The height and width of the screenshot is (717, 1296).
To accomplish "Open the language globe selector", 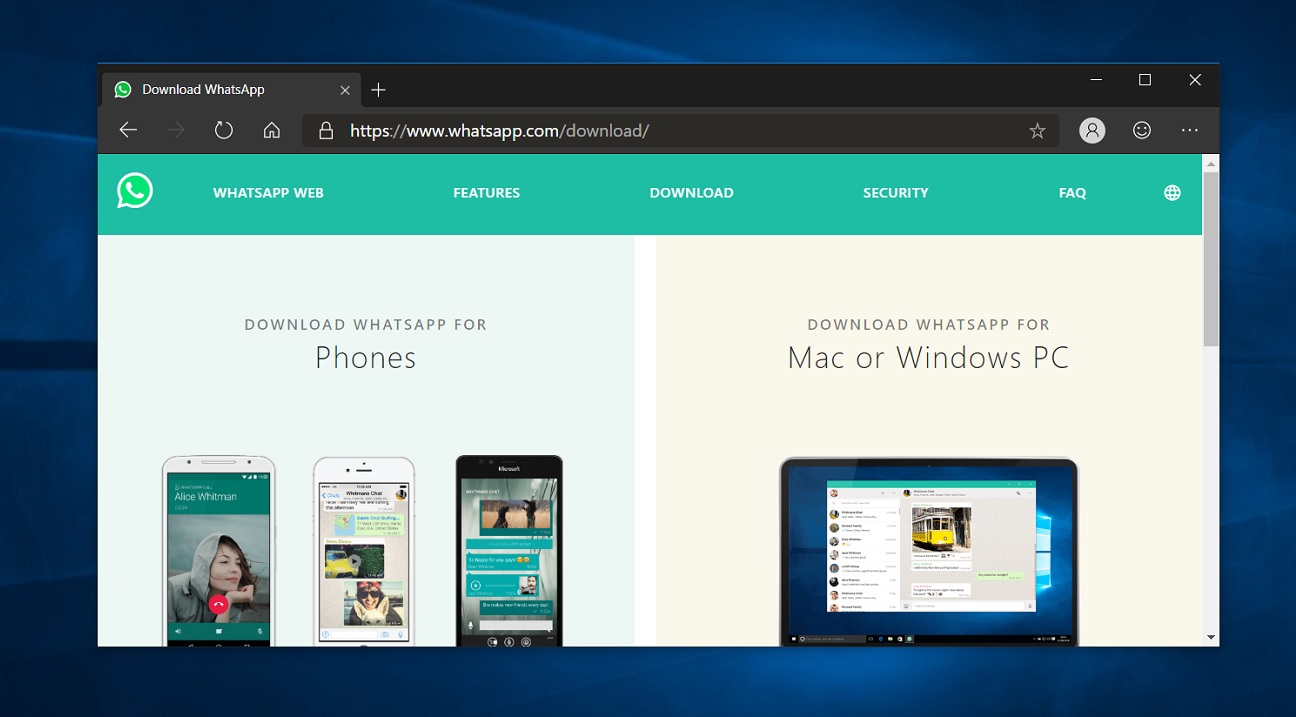I will pyautogui.click(x=1172, y=193).
